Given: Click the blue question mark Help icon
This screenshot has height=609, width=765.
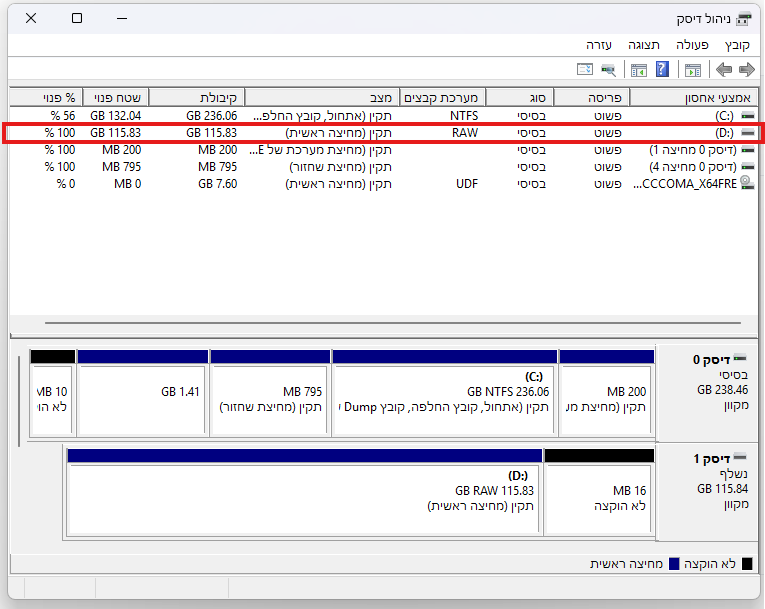Looking at the screenshot, I should 662,69.
